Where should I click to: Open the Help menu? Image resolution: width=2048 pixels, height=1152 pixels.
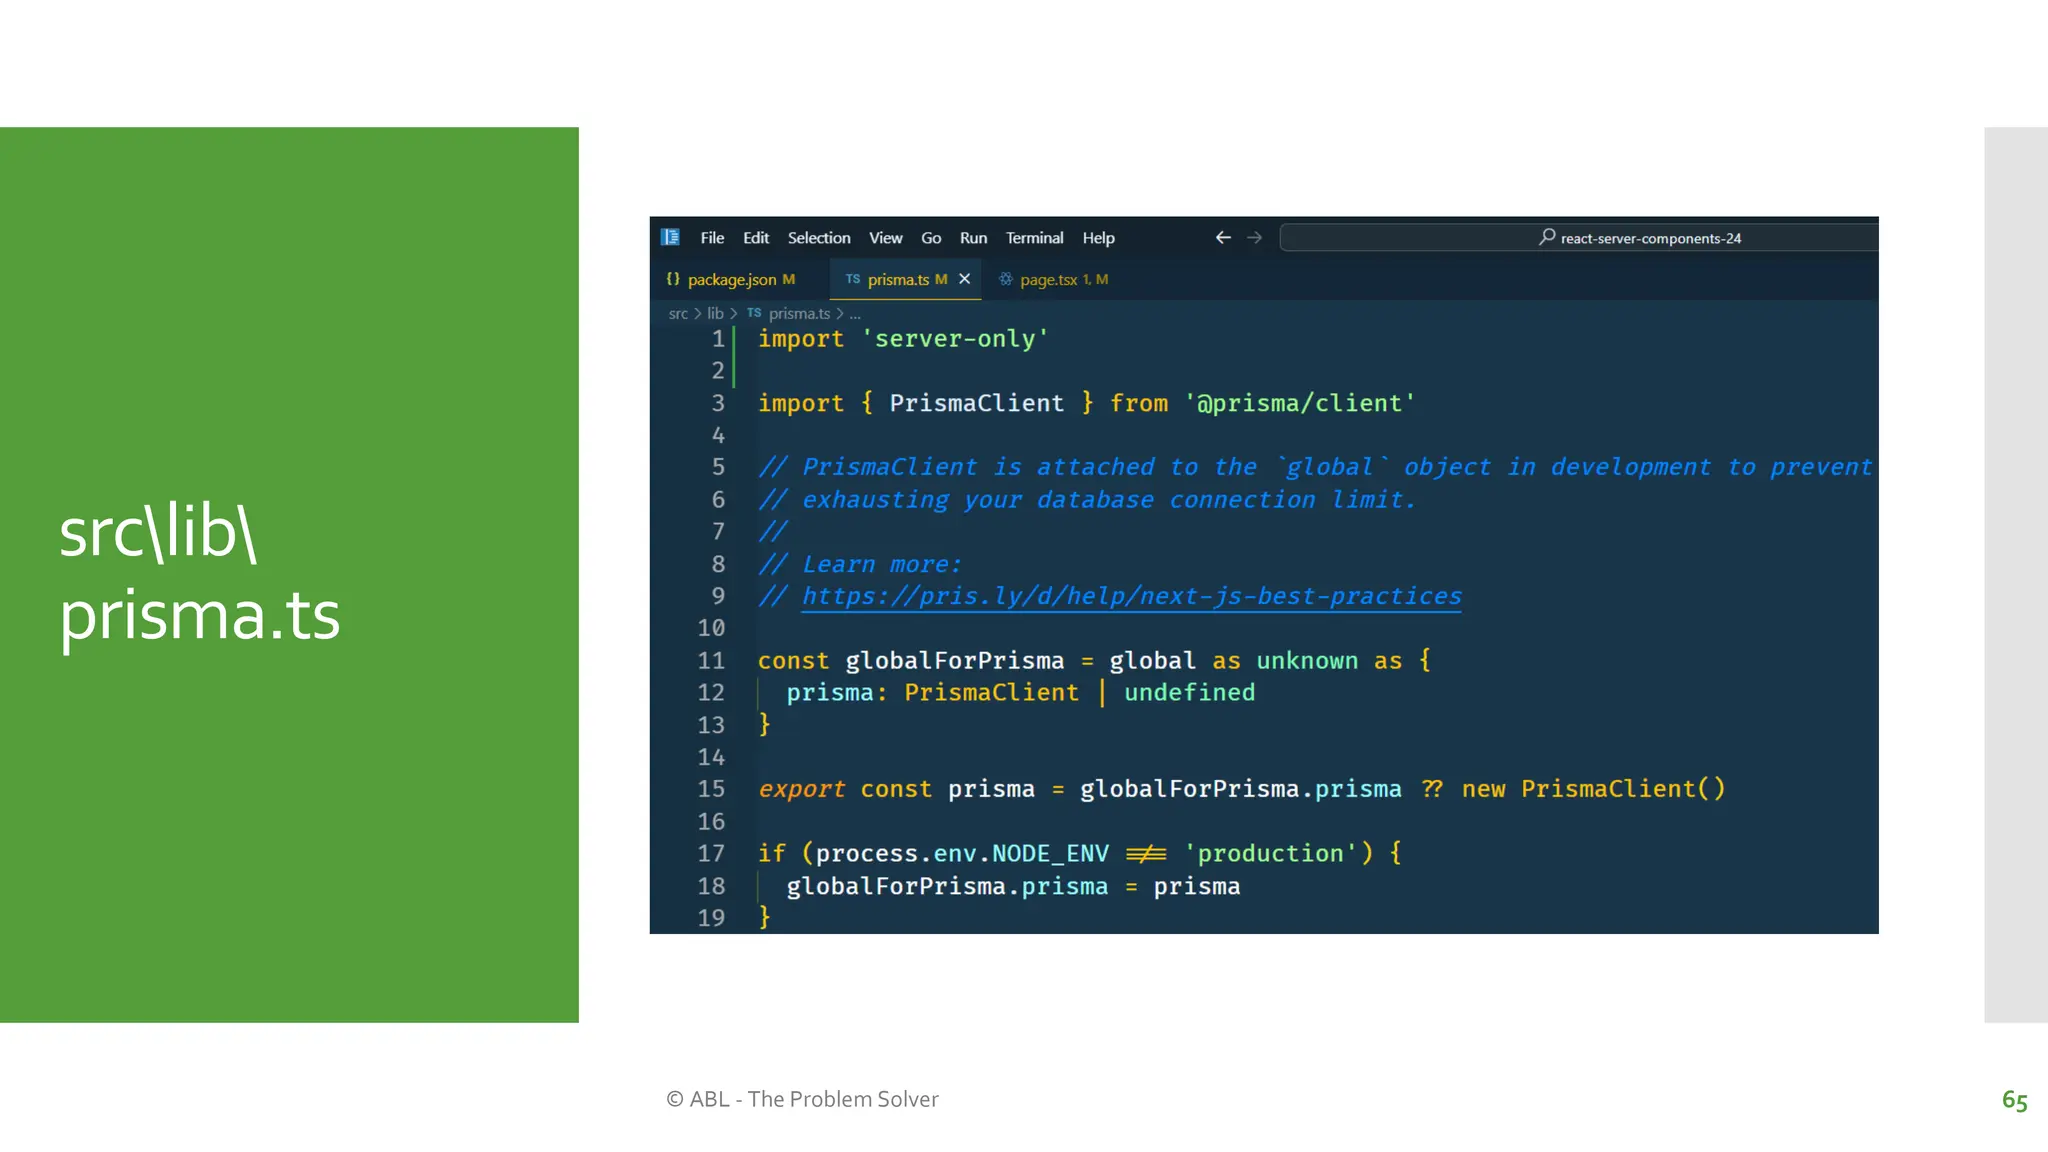coord(1098,238)
